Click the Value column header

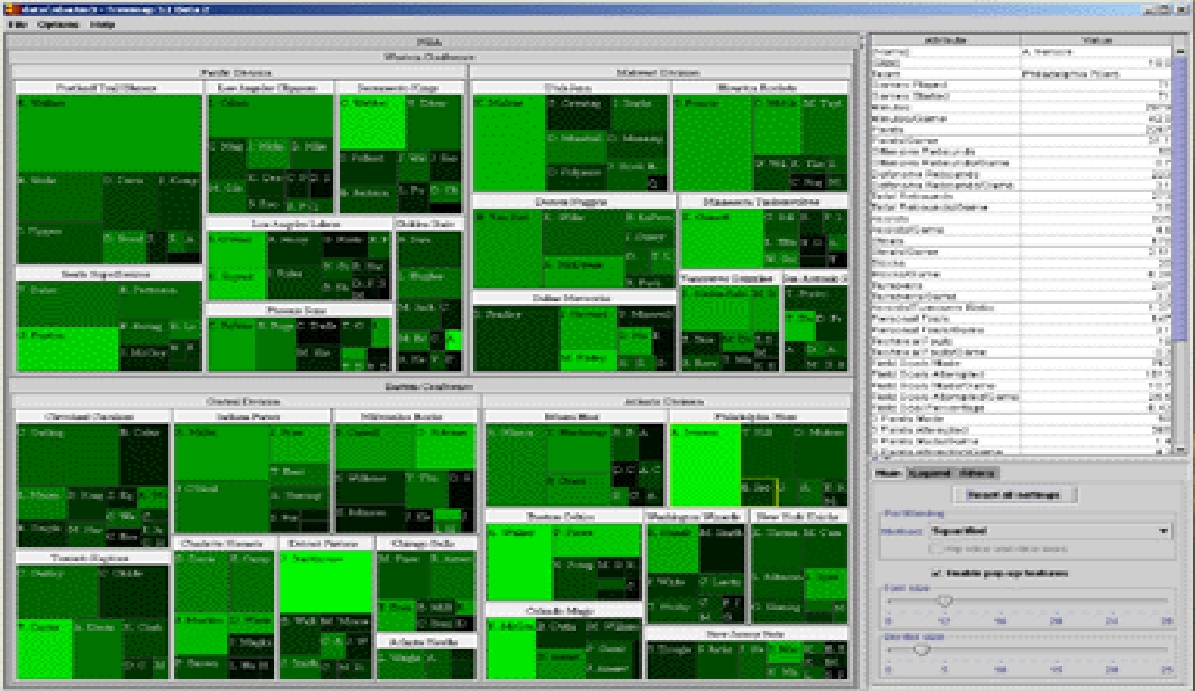coord(1097,40)
